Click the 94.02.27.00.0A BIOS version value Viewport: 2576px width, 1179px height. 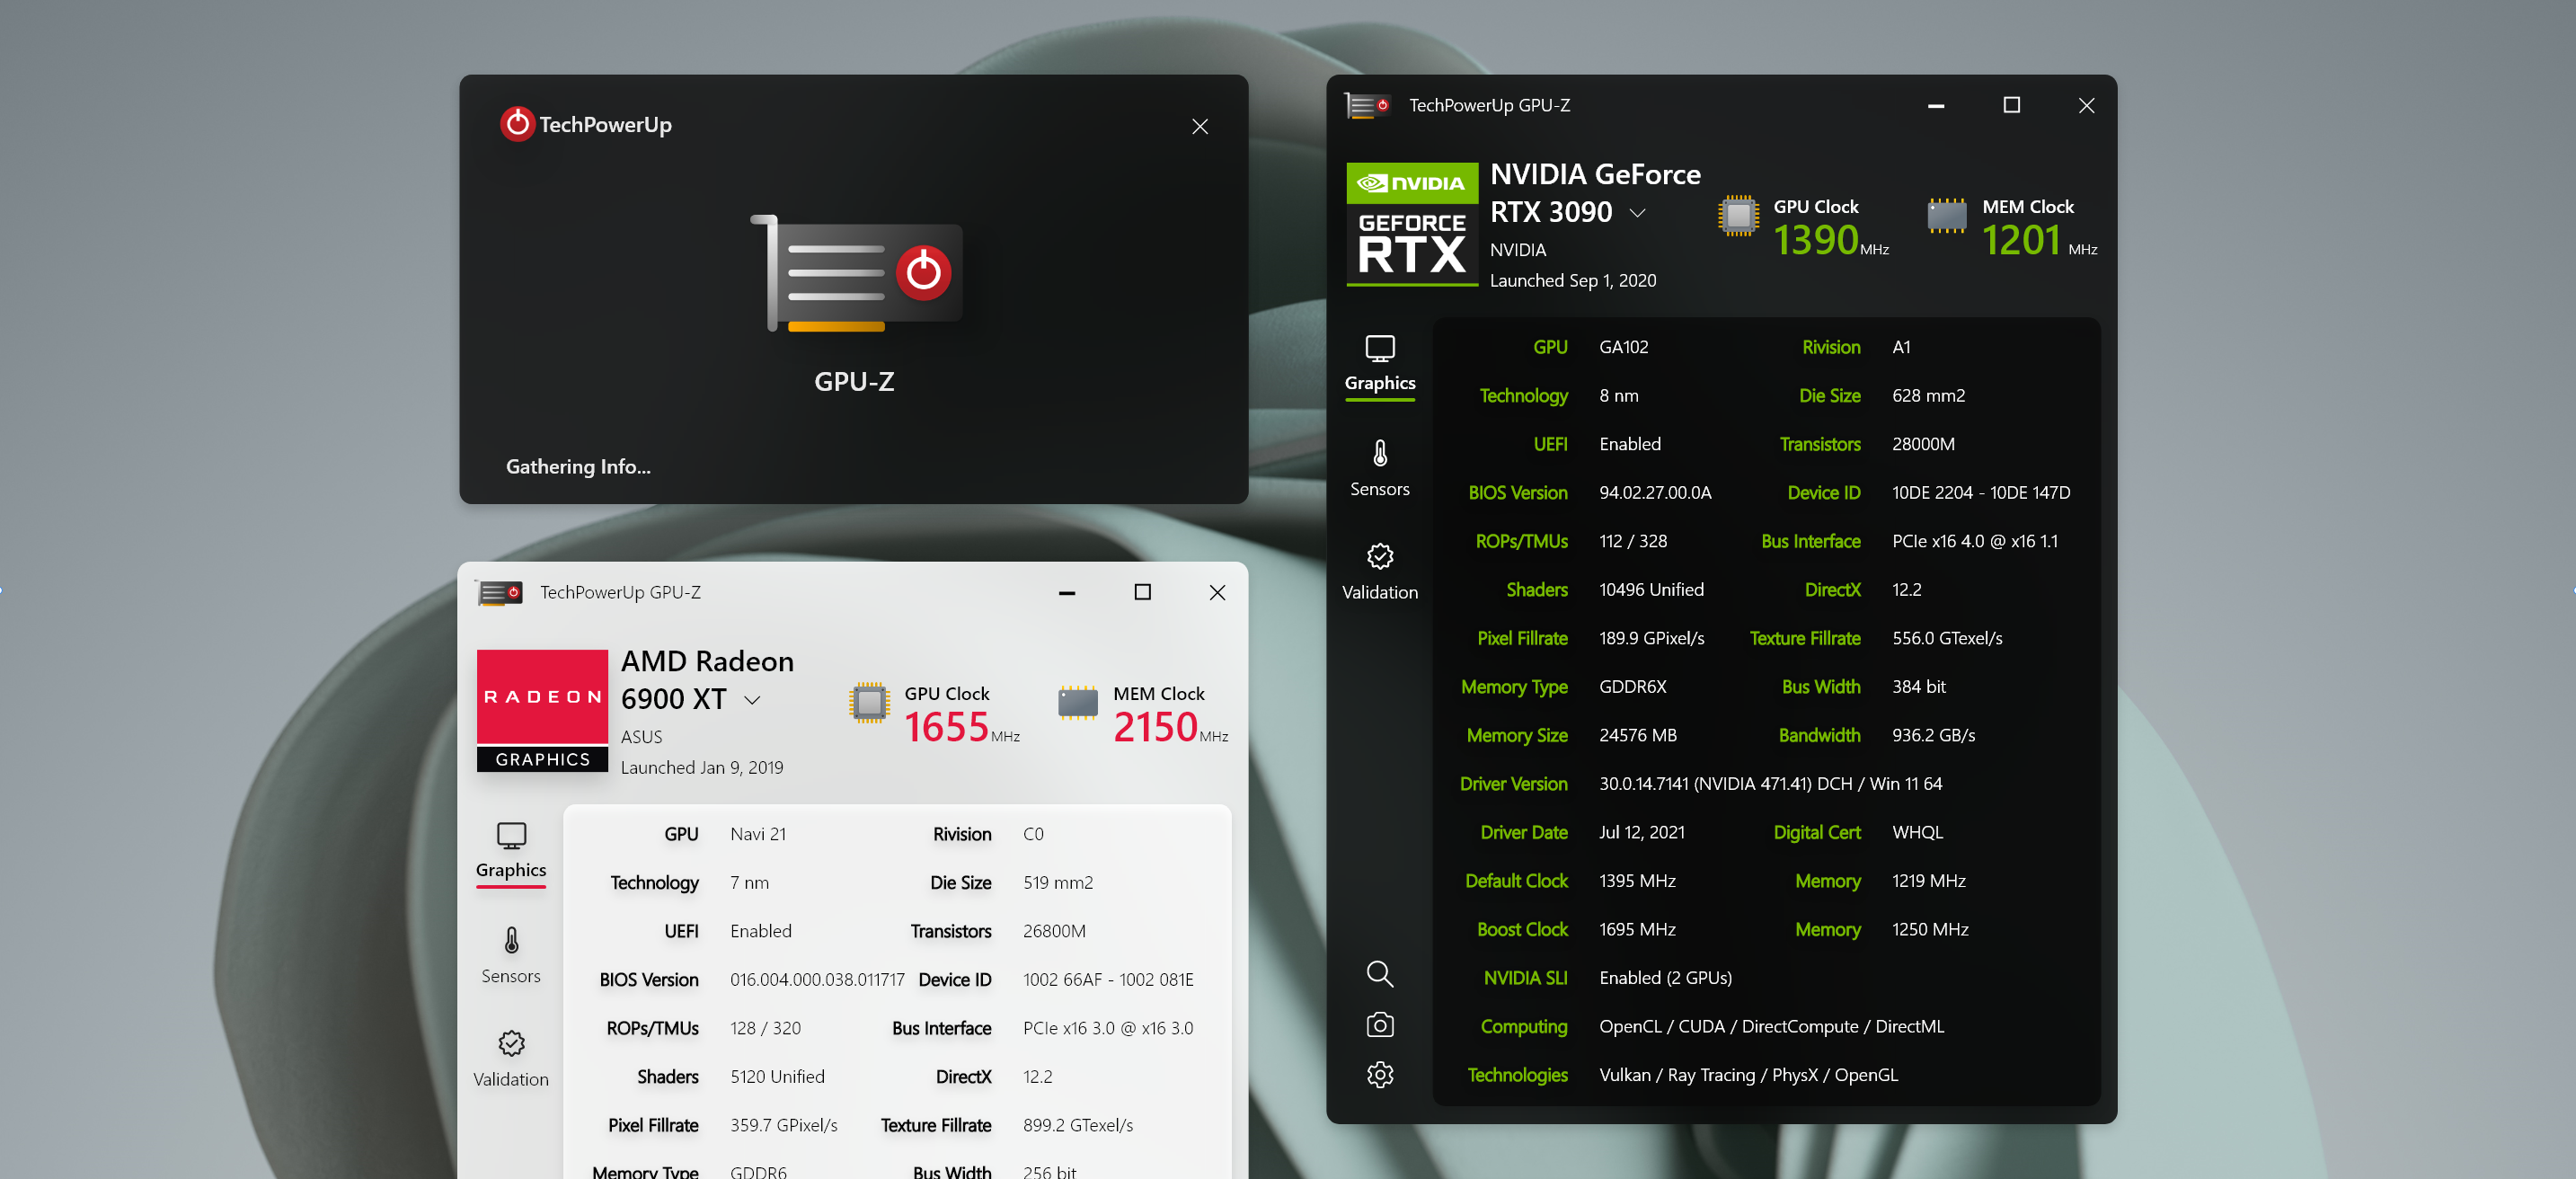tap(1655, 492)
